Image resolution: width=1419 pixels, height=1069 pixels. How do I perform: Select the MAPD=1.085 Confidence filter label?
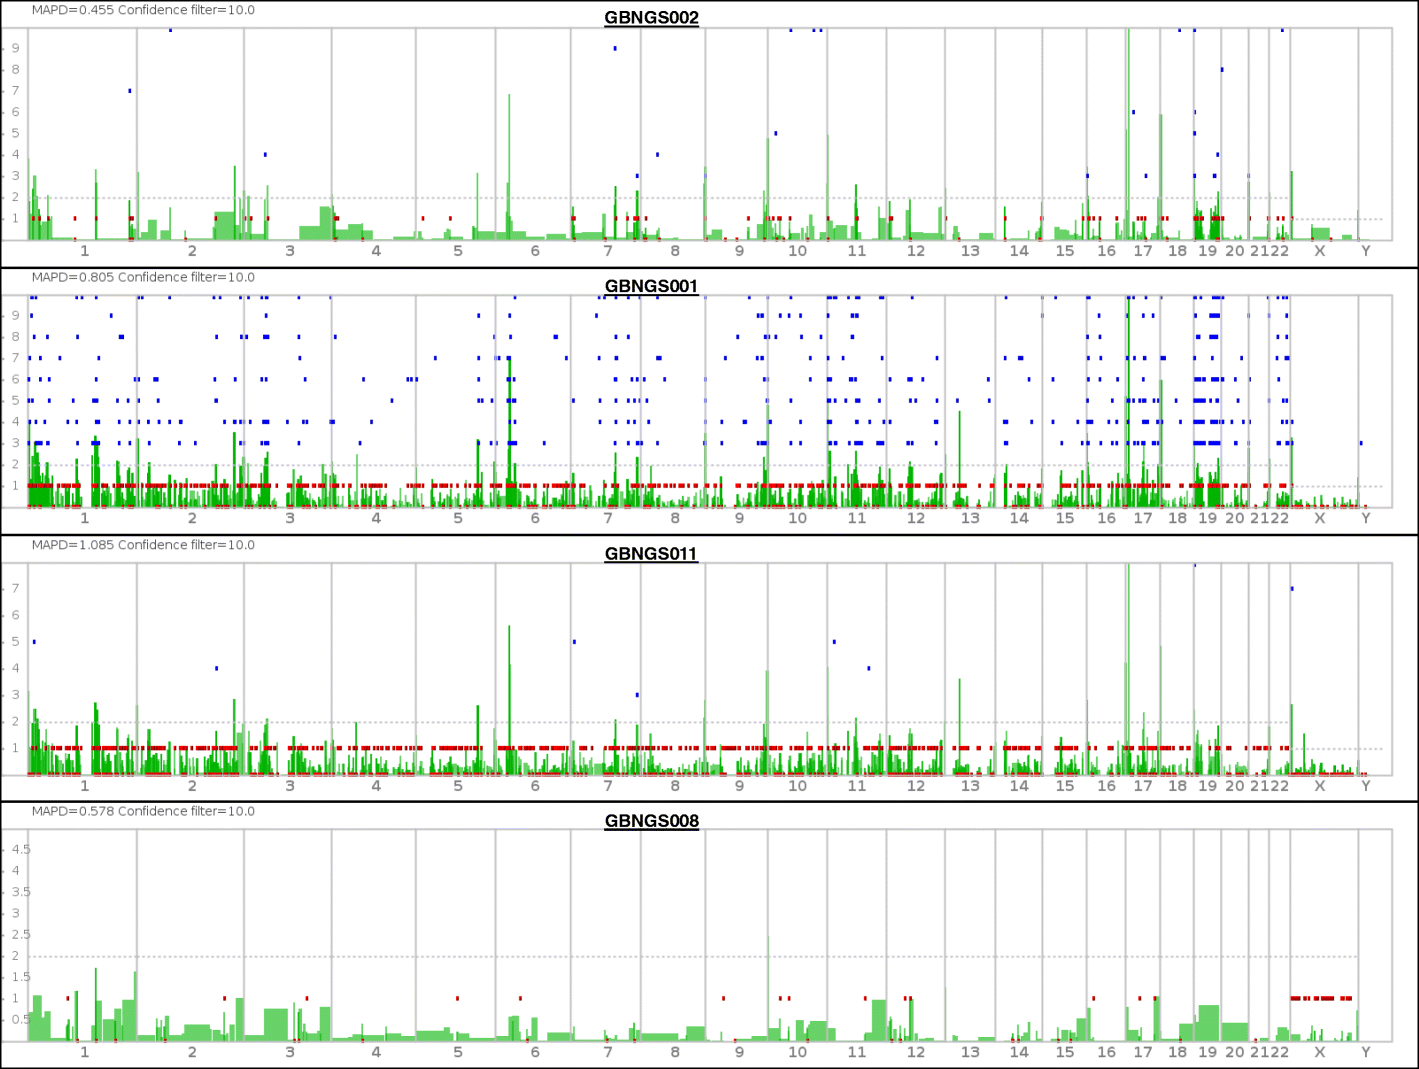point(143,545)
